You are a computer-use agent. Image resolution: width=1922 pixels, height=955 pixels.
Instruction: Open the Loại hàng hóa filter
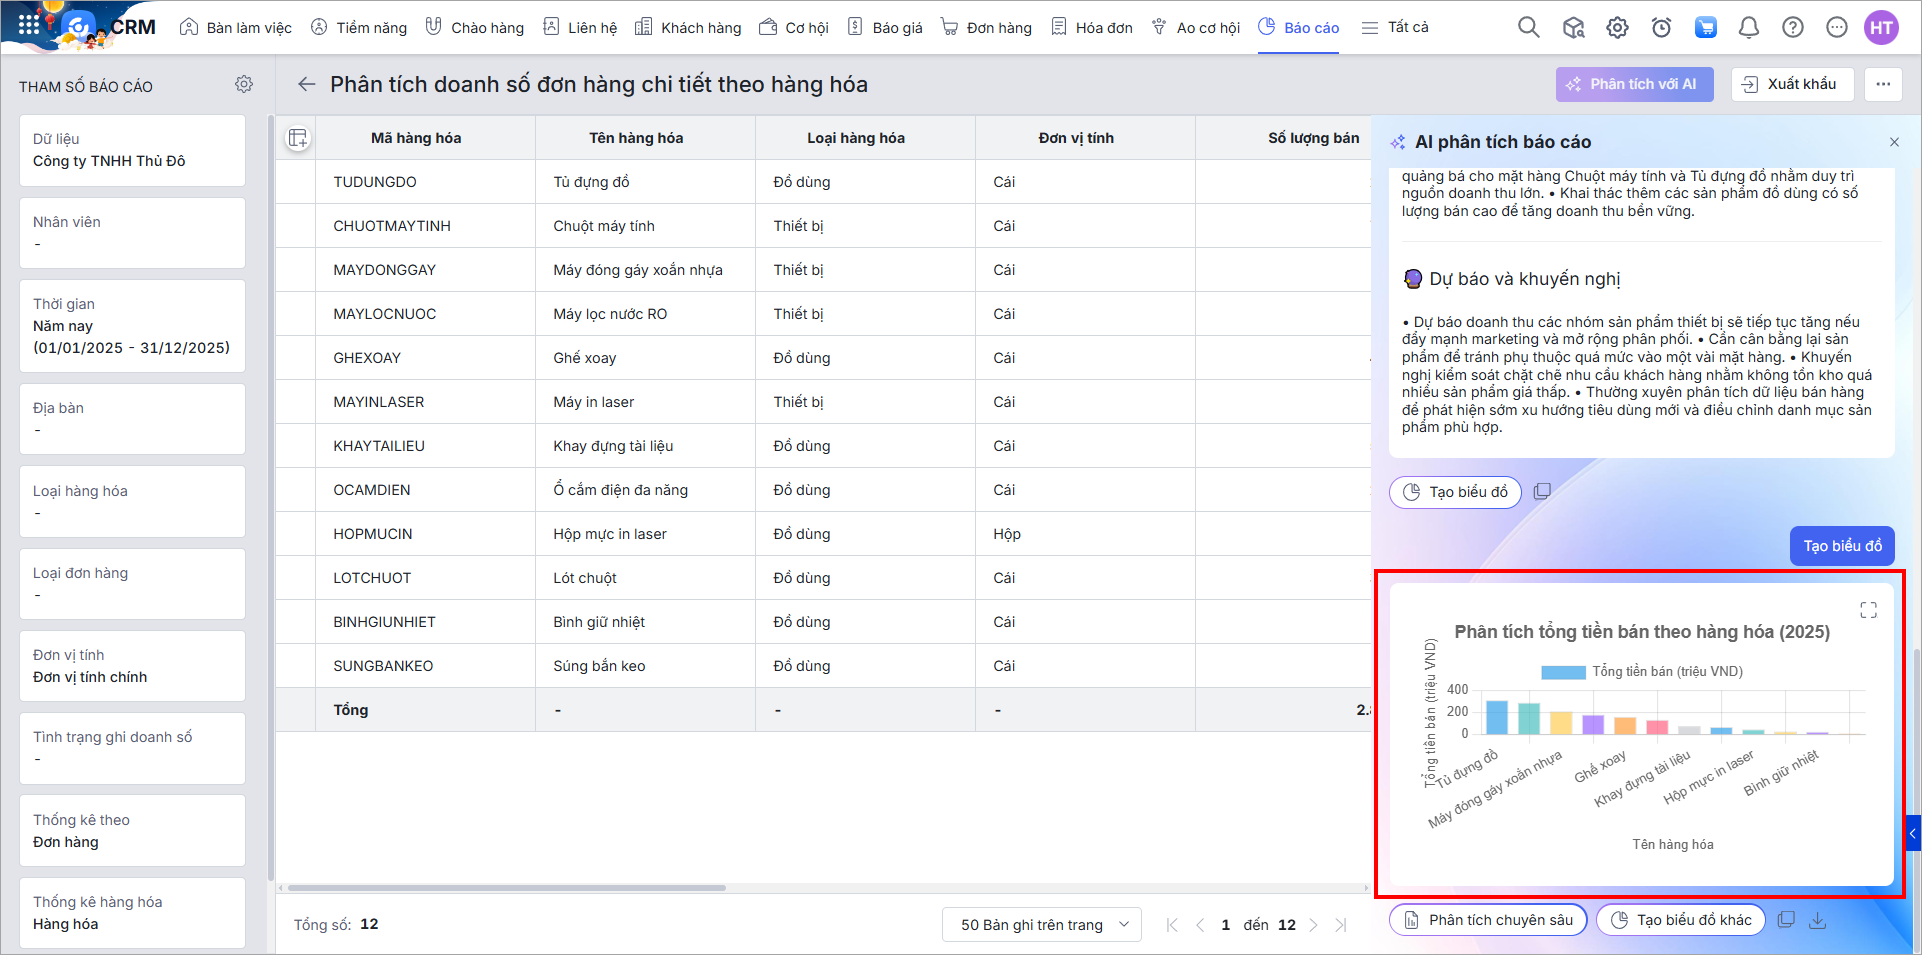click(132, 502)
